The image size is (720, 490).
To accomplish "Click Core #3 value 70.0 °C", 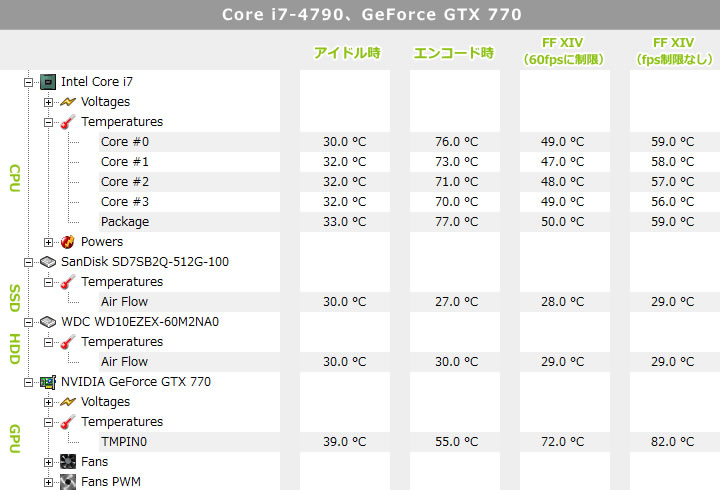I will 456,202.
